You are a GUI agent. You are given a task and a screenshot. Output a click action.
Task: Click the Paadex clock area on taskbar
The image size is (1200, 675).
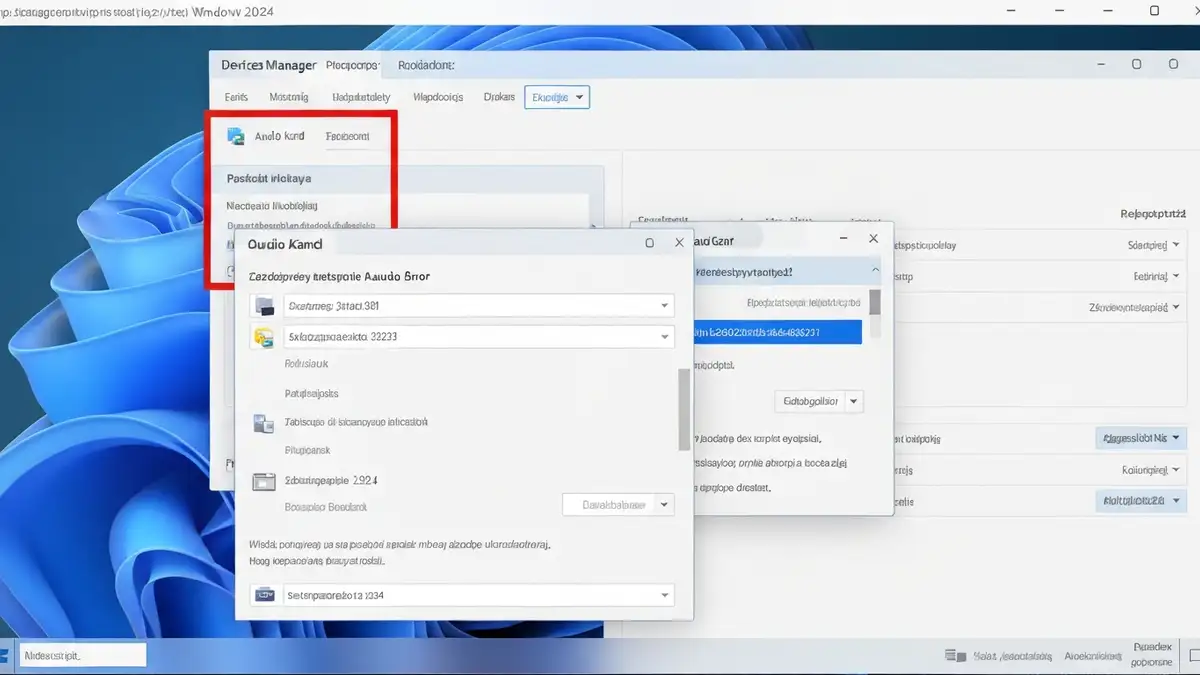1151,655
